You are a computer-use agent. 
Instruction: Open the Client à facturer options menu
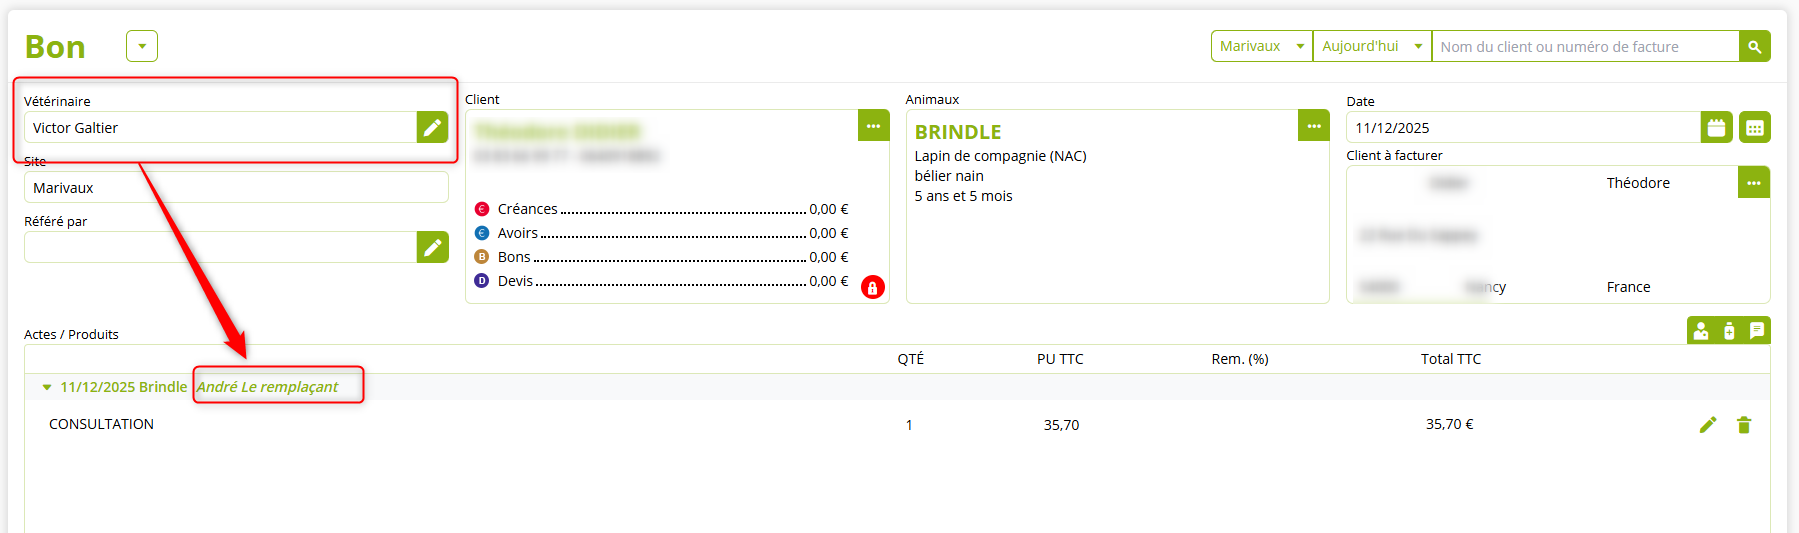pyautogui.click(x=1753, y=183)
